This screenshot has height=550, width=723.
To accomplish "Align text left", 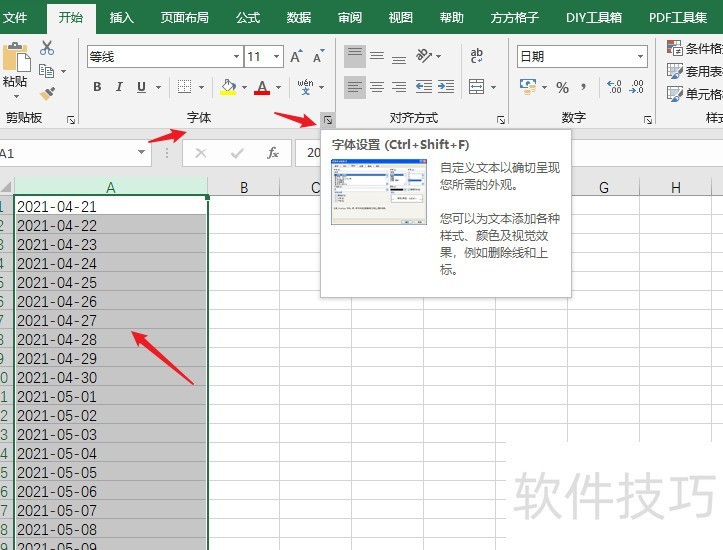I will (355, 87).
